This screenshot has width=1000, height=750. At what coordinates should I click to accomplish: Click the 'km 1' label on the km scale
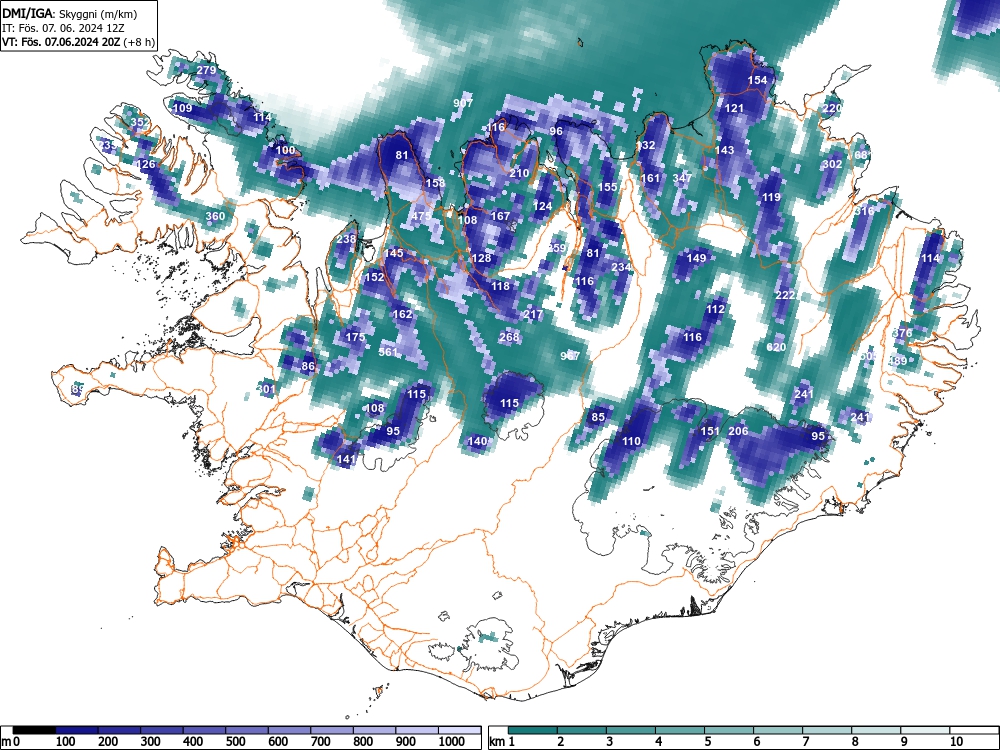(502, 742)
